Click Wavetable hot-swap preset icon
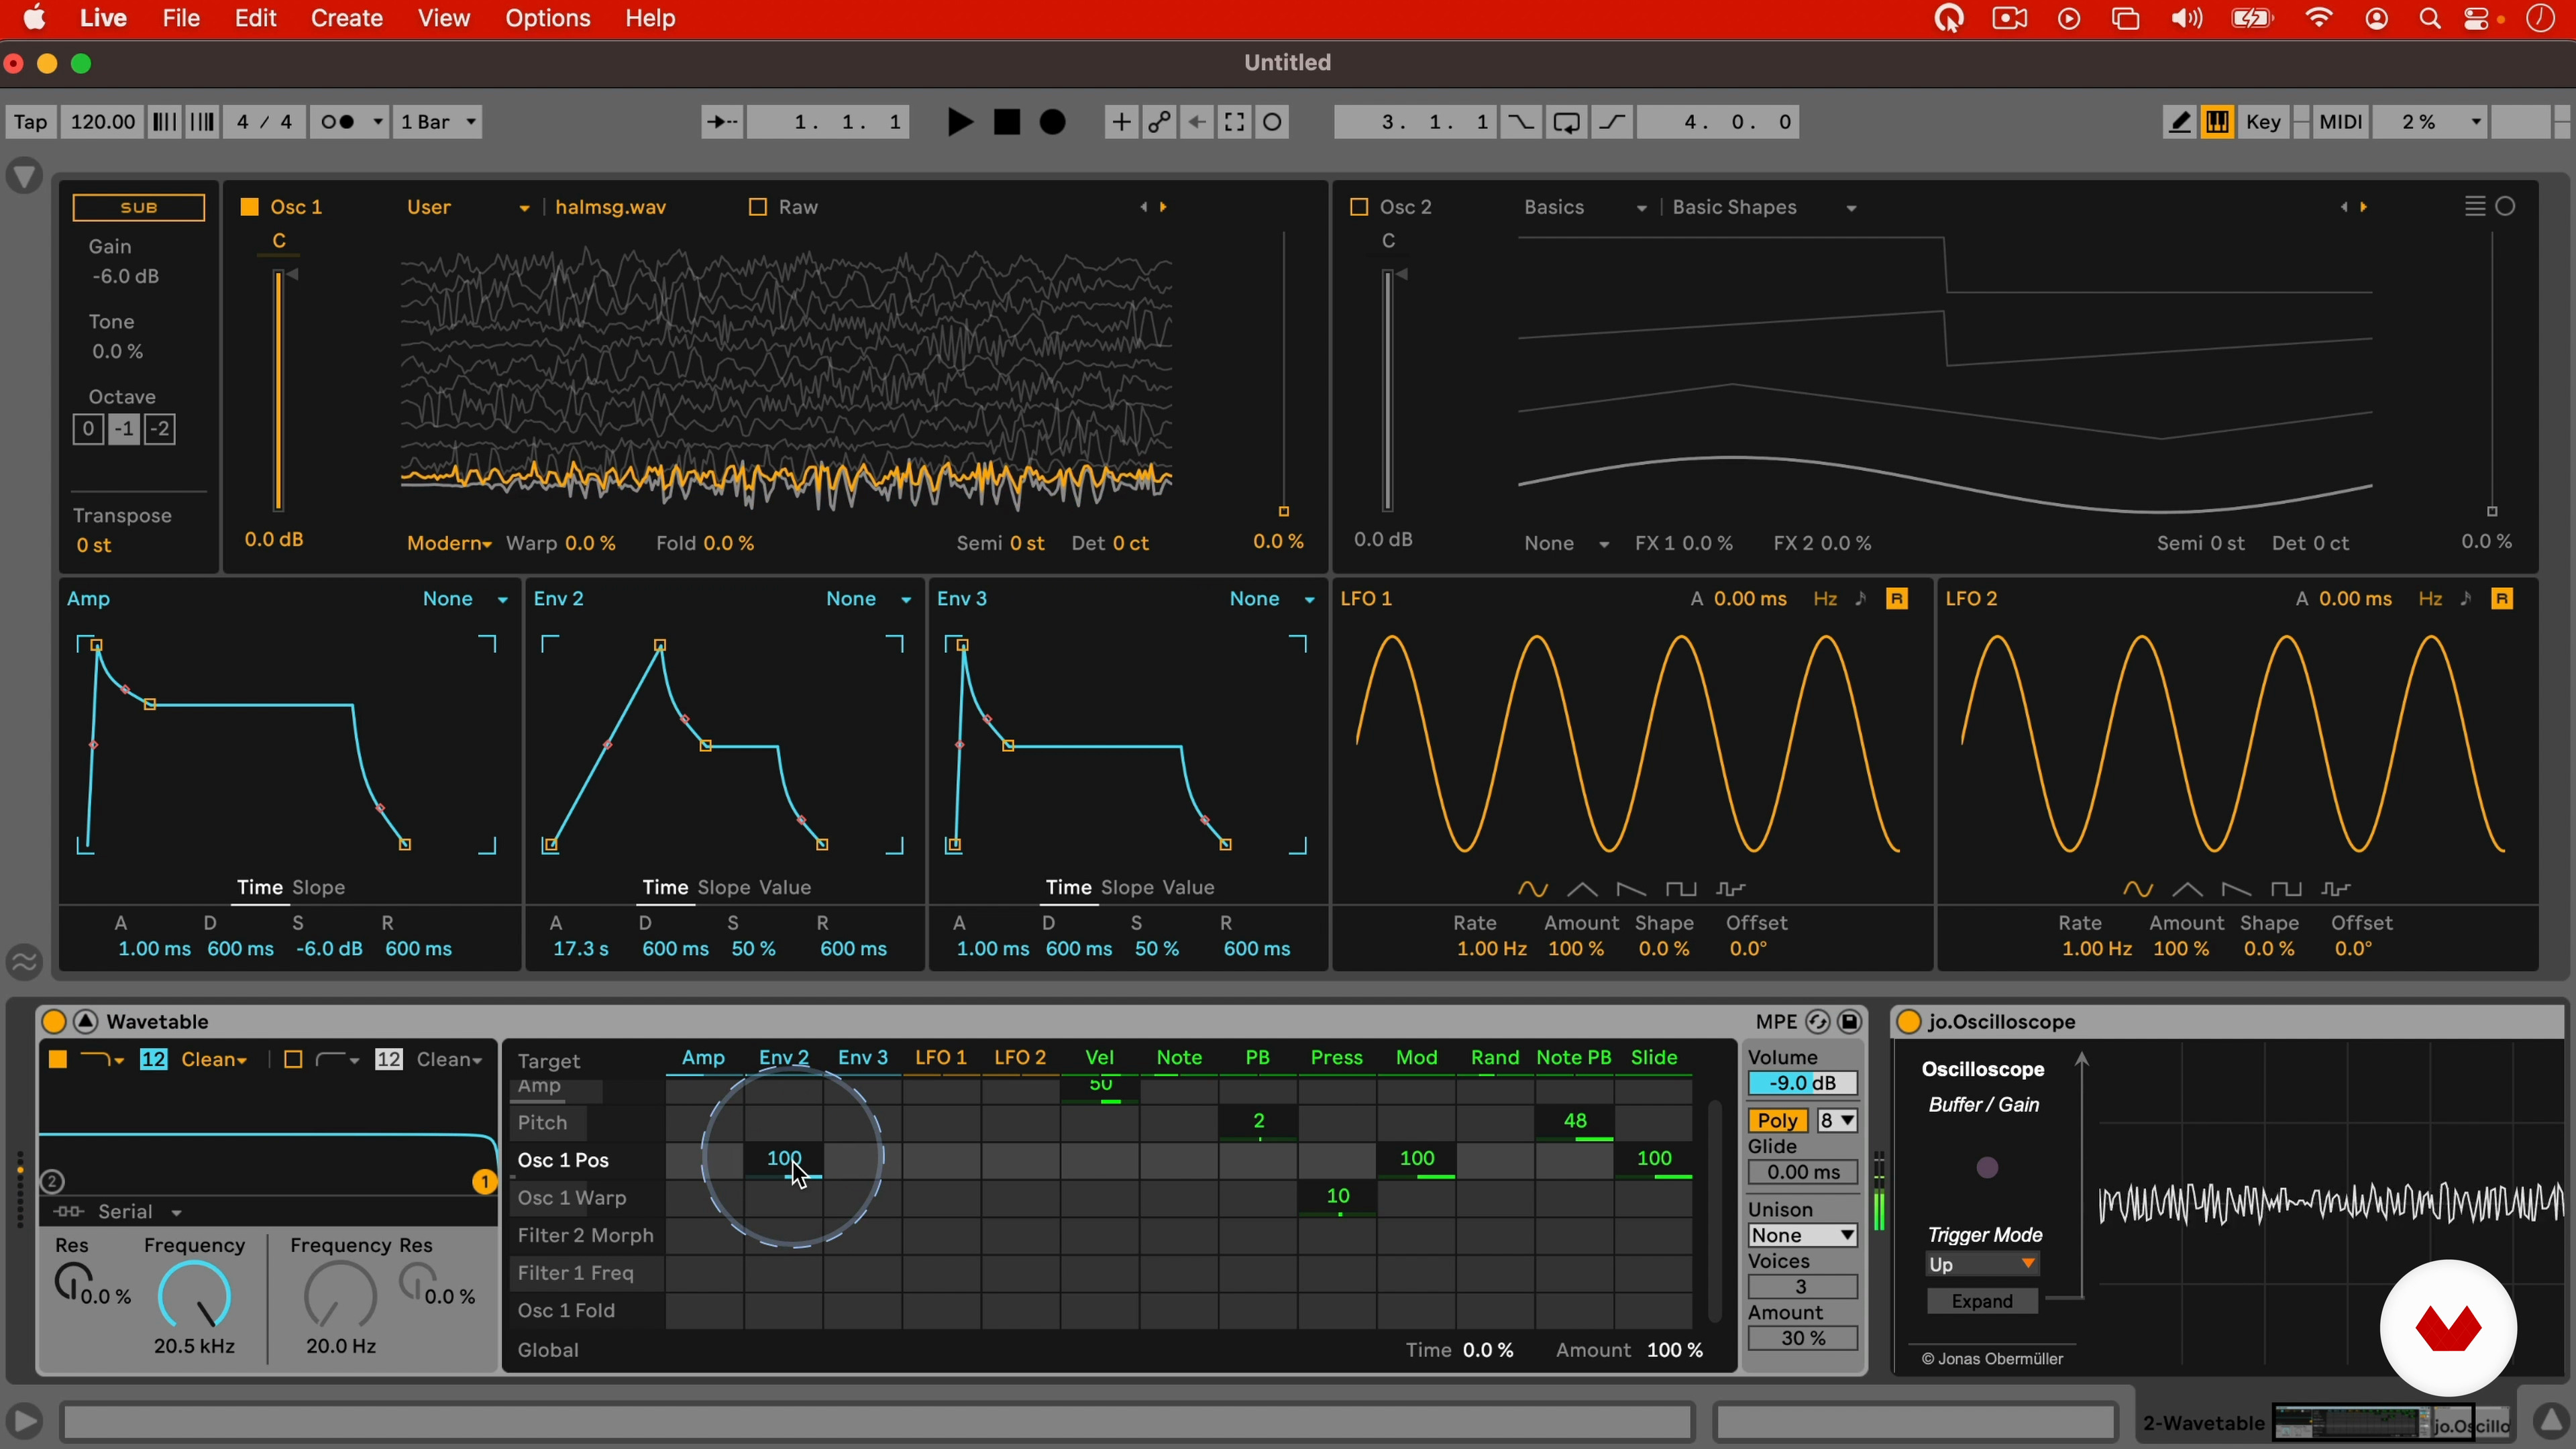Viewport: 2576px width, 1449px height. (x=1818, y=1021)
